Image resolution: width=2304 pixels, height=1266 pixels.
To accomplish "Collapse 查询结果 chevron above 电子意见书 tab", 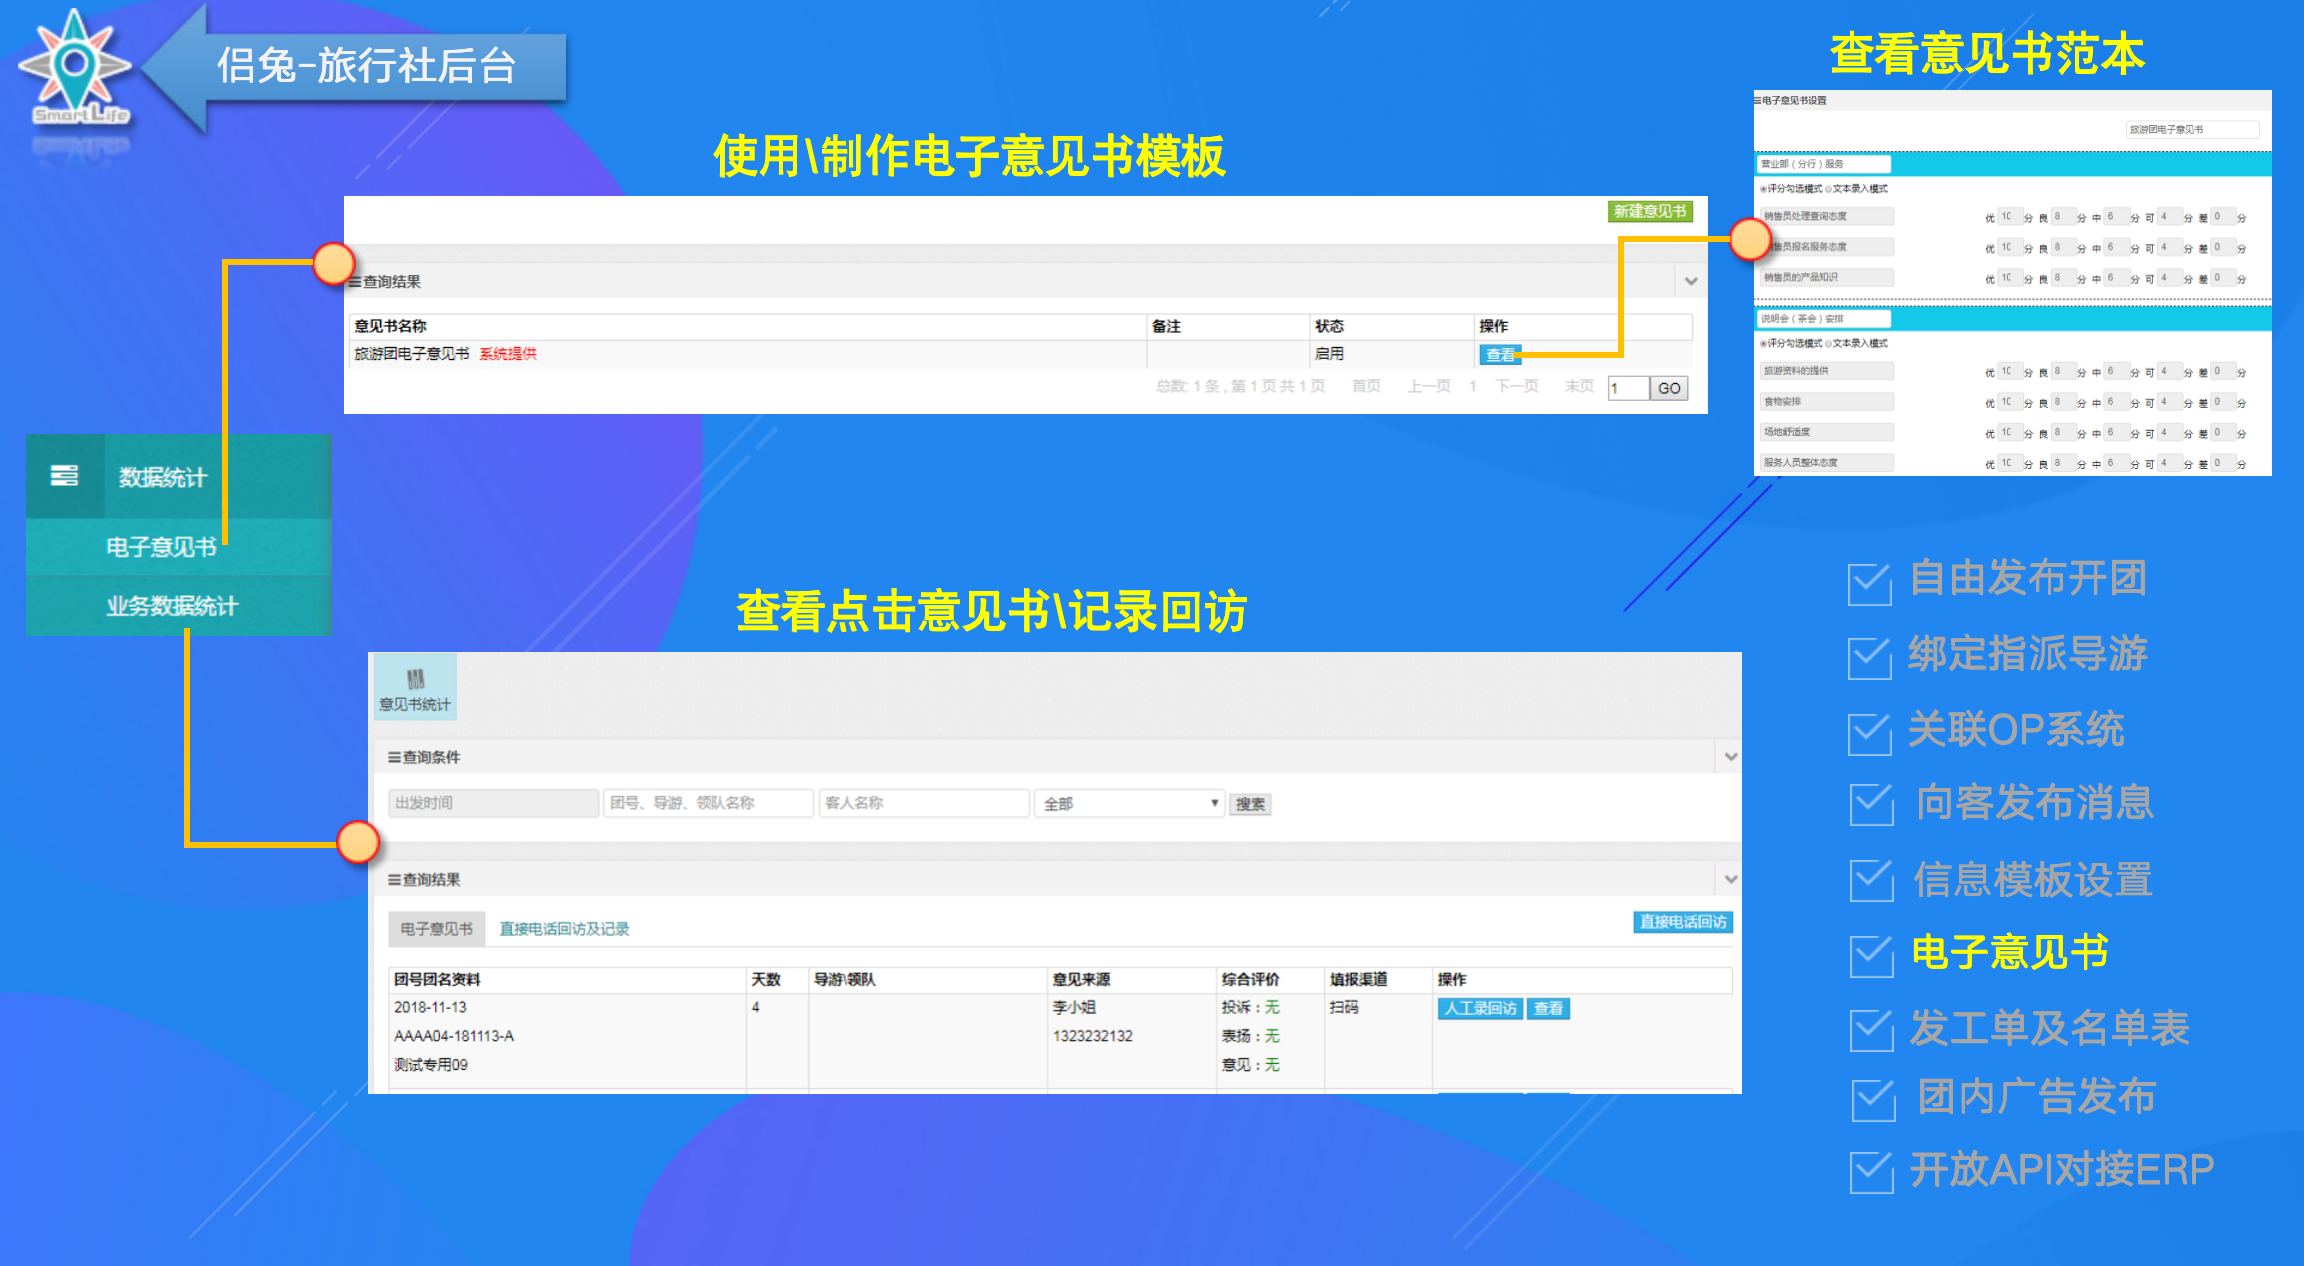I will [1731, 879].
